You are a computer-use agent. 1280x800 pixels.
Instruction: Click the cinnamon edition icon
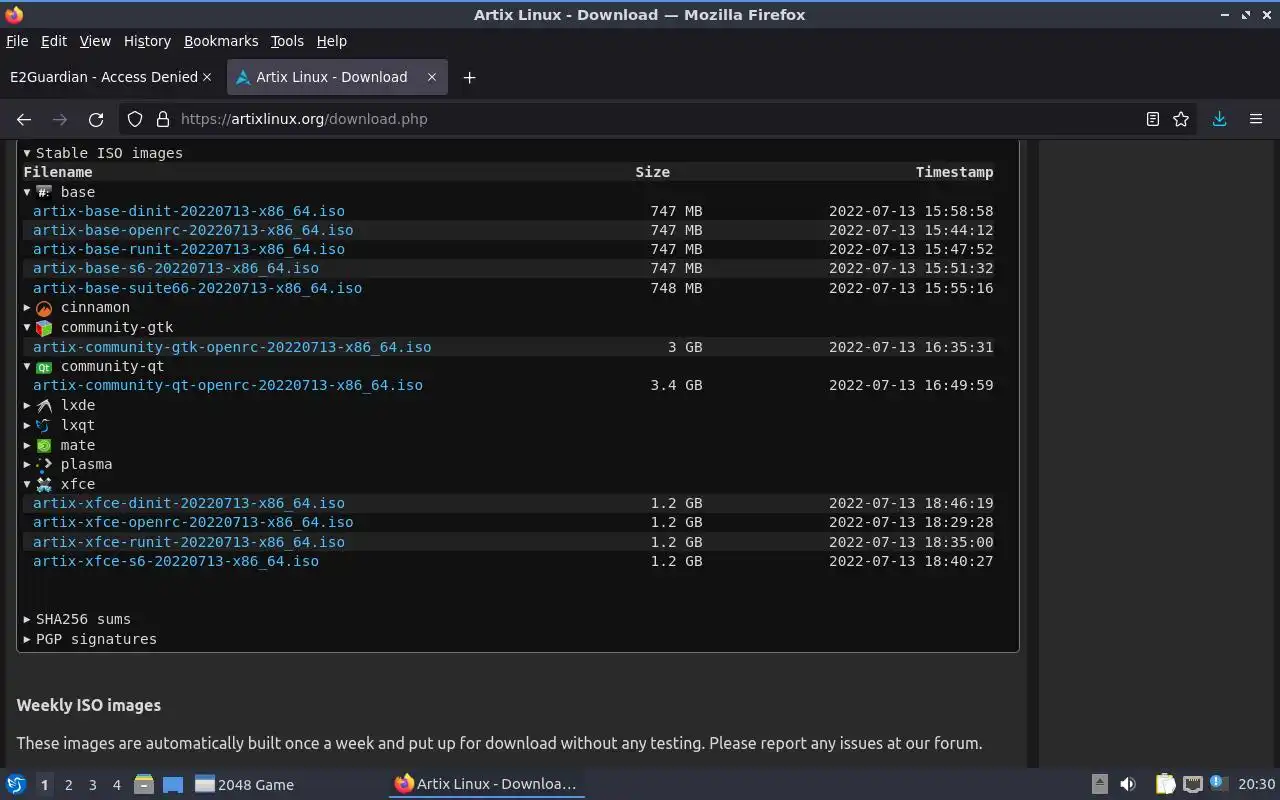pyautogui.click(x=44, y=308)
